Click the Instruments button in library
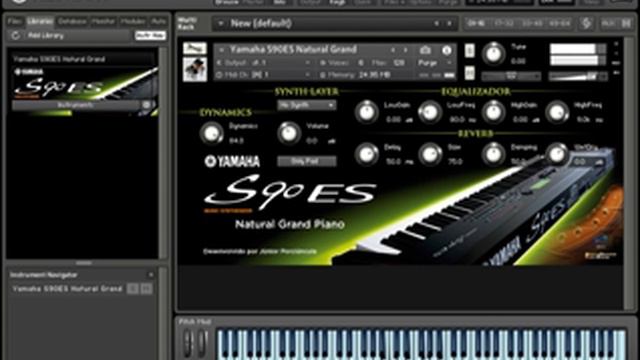Screen dimensions: 640x360 76,105
